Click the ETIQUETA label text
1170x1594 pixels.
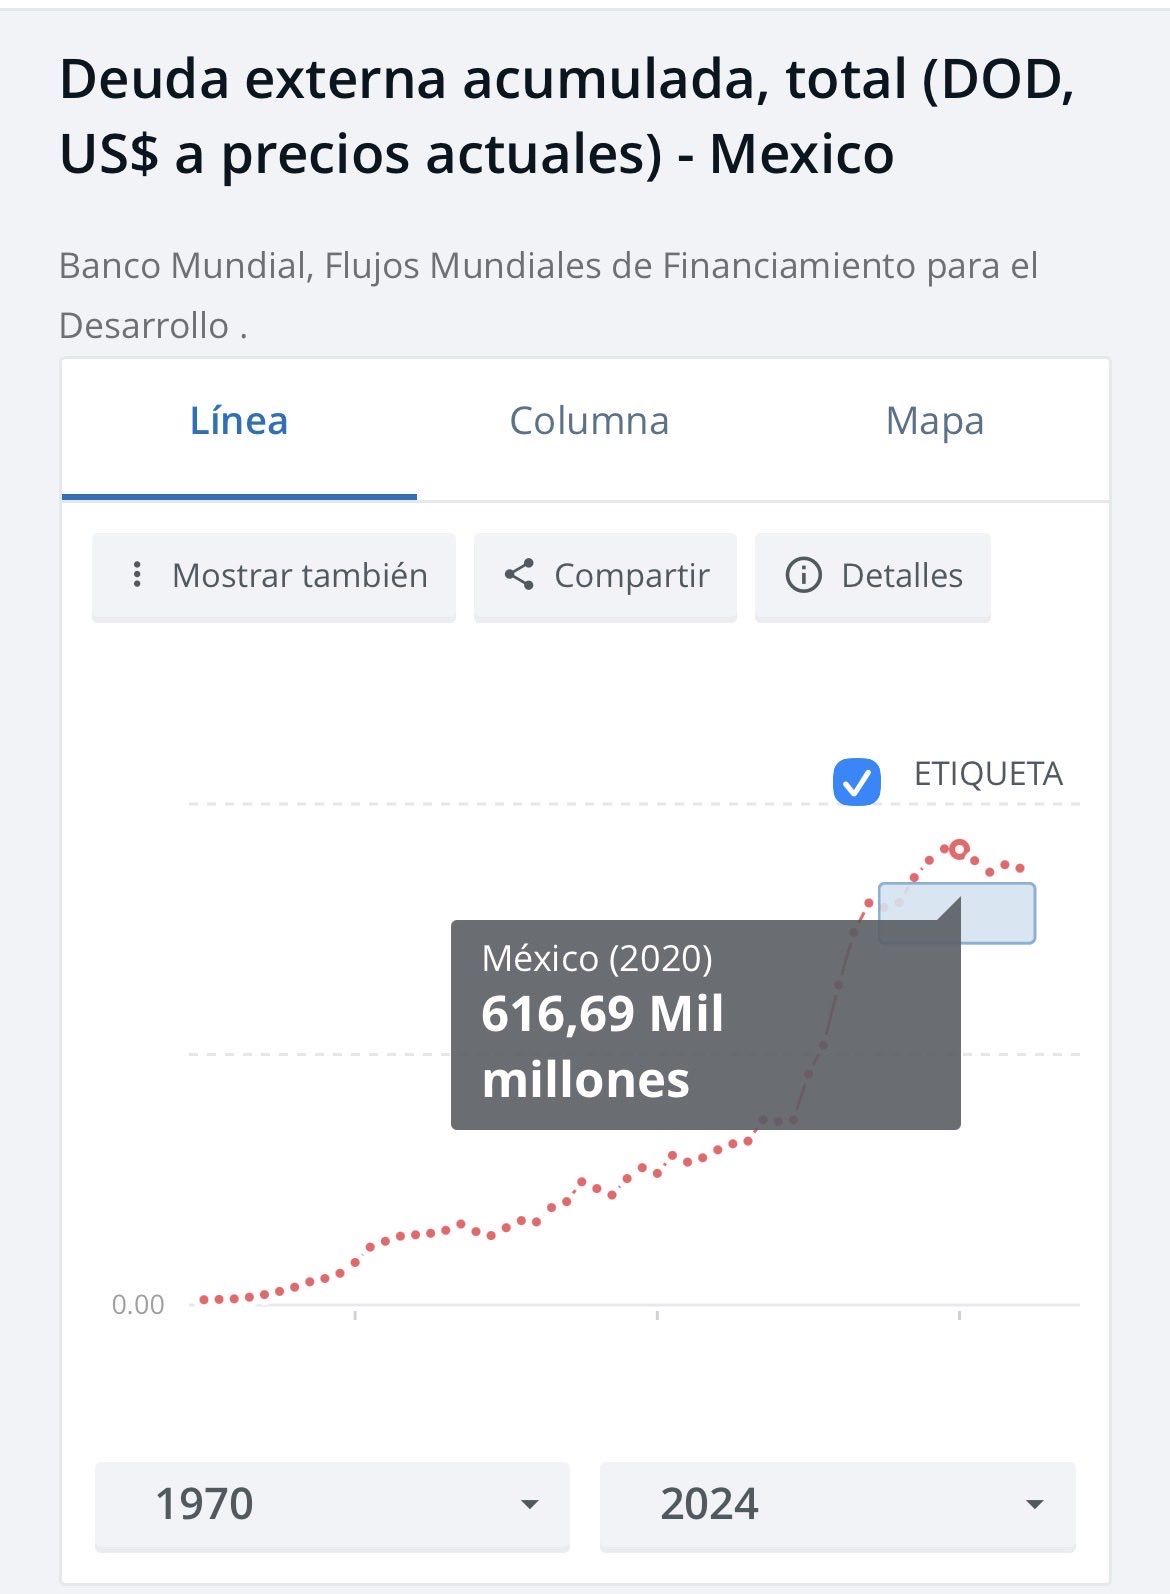988,774
